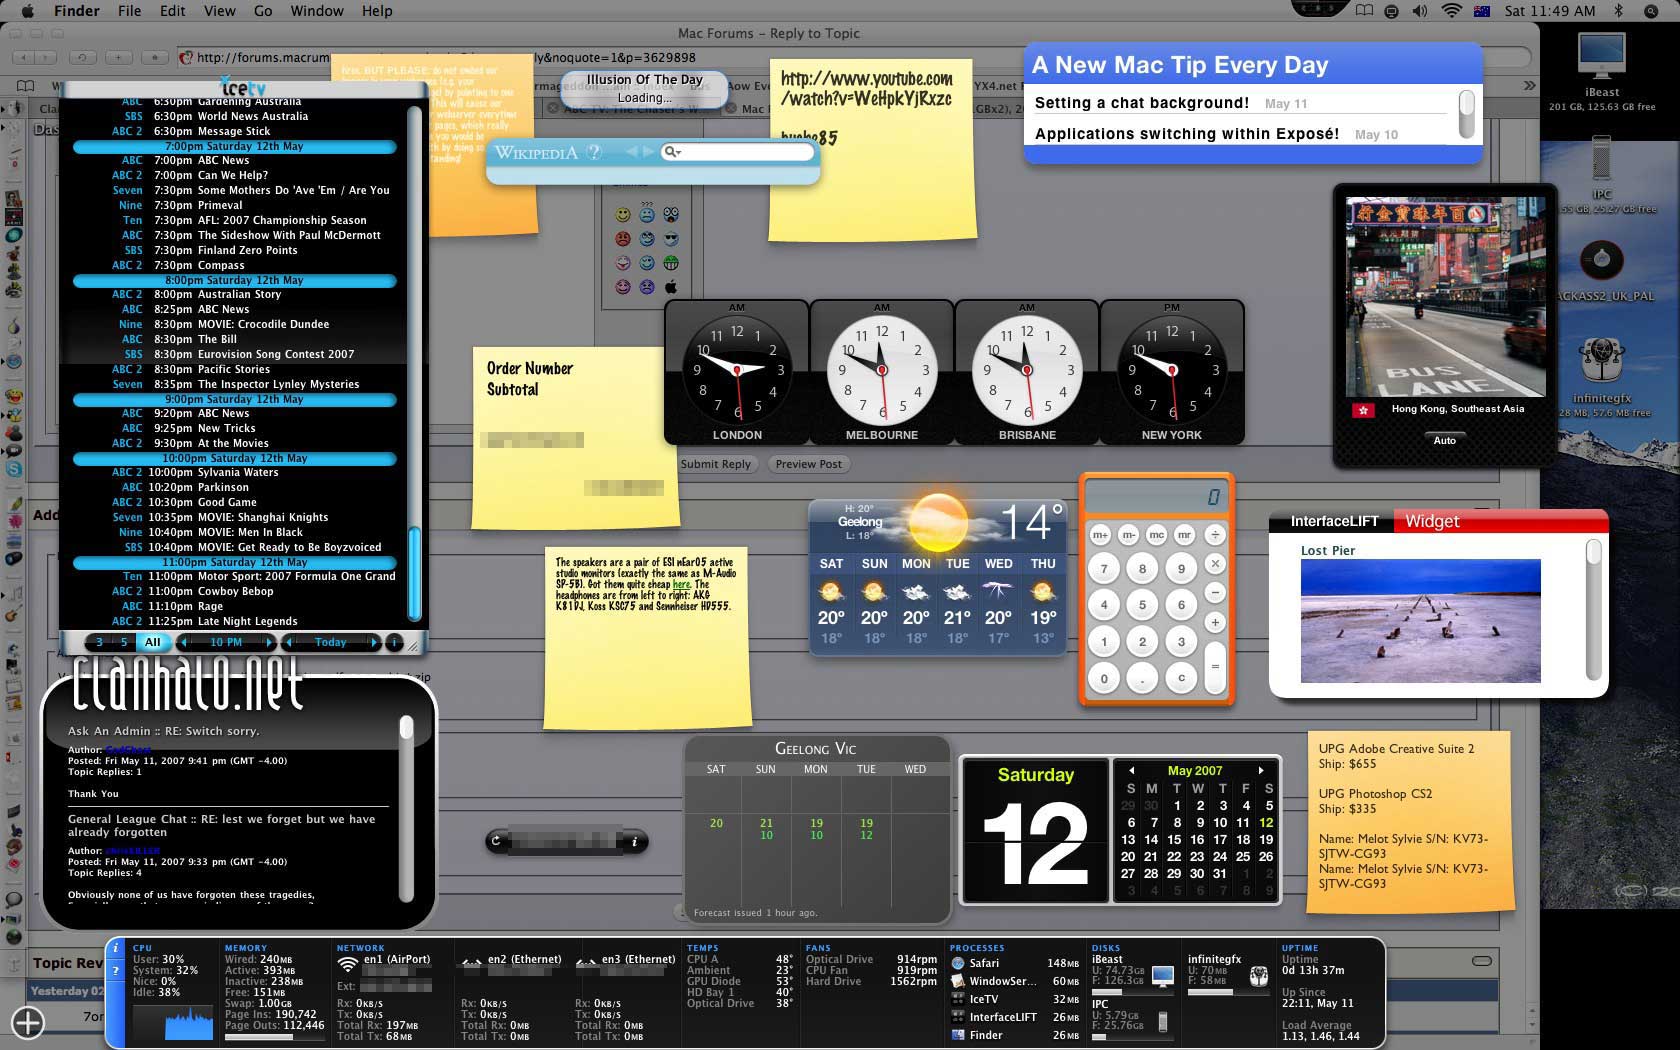Image resolution: width=1680 pixels, height=1050 pixels.
Task: Open iStat help question mark button
Action: (115, 970)
